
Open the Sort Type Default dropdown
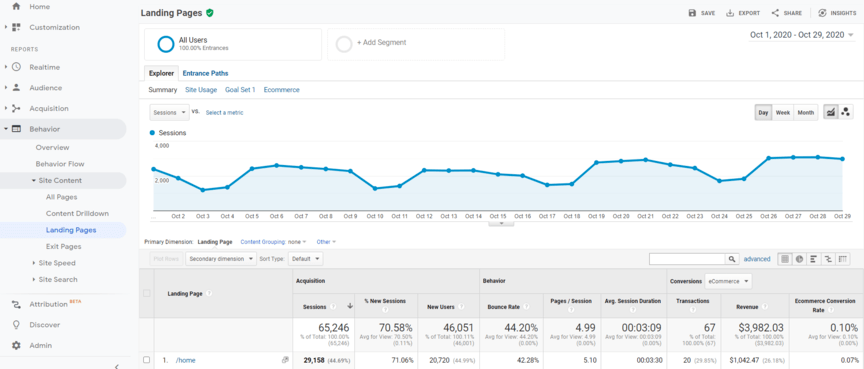click(305, 259)
